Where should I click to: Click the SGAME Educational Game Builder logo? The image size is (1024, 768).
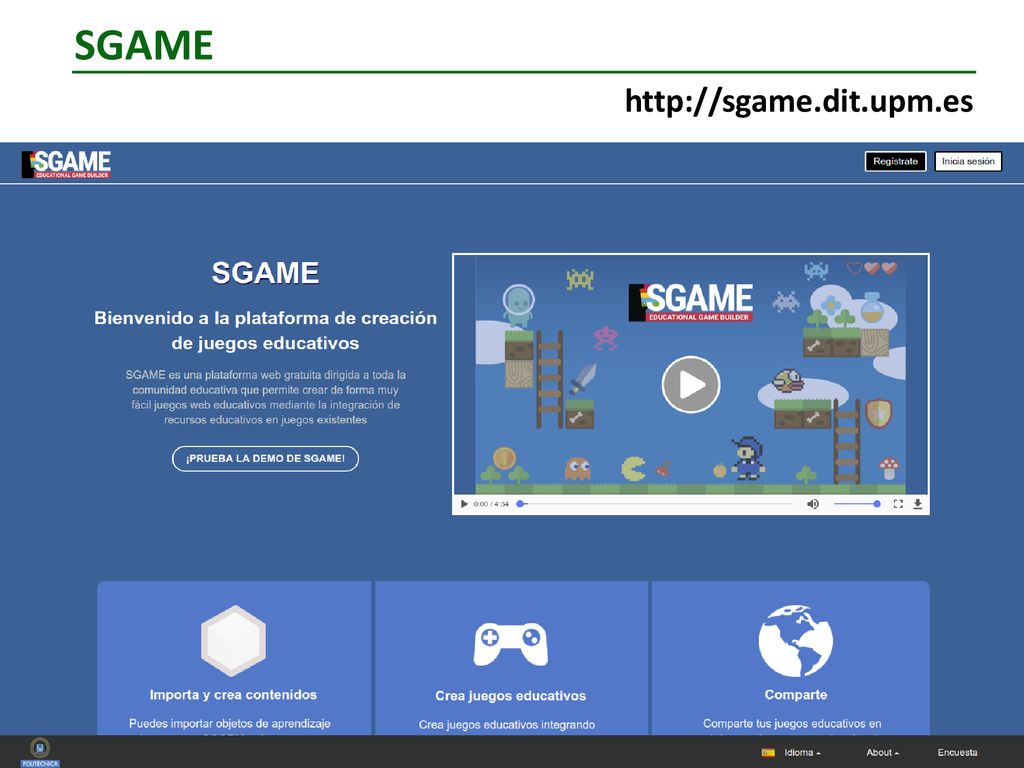coord(66,164)
